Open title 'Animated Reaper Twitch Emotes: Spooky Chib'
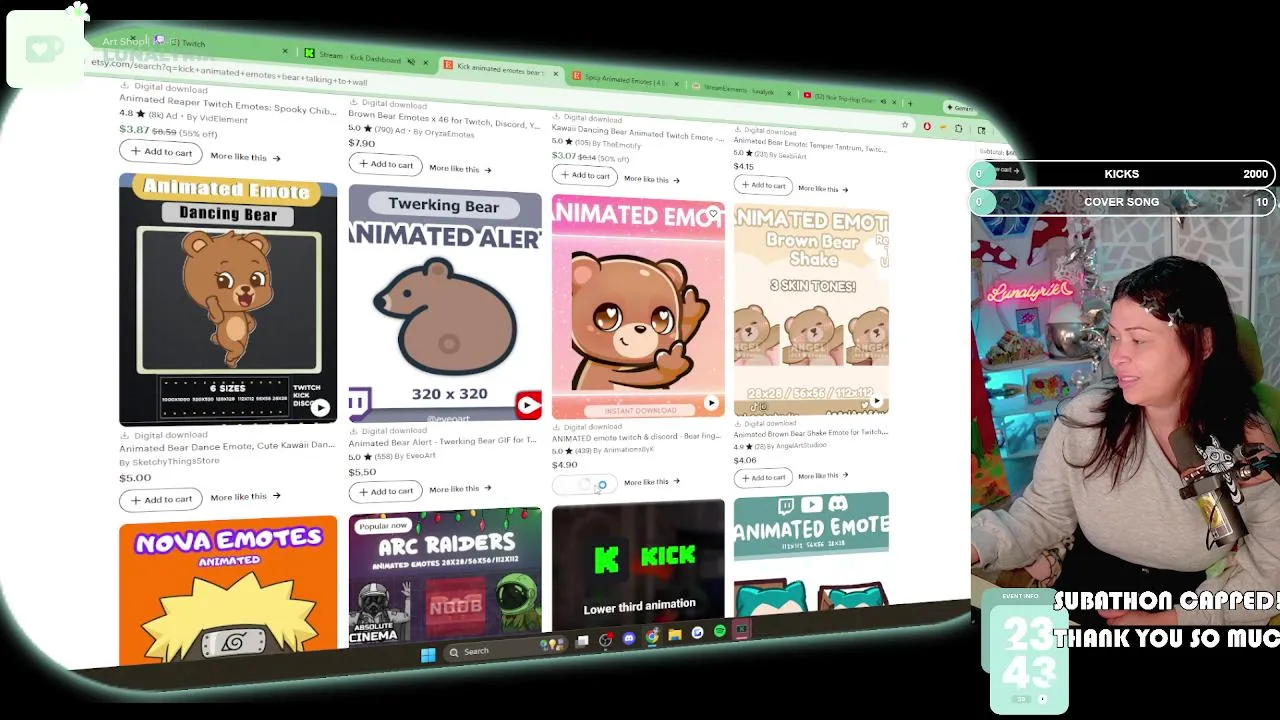Image resolution: width=1280 pixels, height=720 pixels. [227, 105]
